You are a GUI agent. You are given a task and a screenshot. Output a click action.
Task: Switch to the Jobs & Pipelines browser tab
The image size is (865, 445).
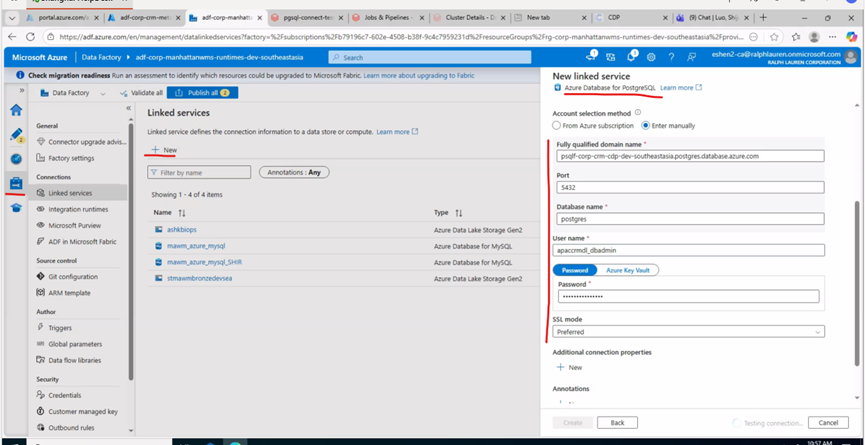[x=389, y=18]
